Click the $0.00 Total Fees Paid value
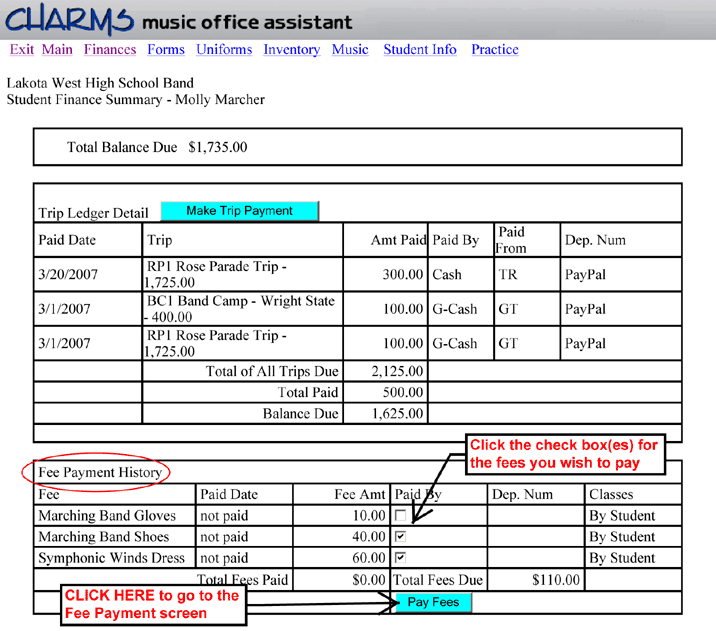Viewport: 716px width, 631px height. (x=369, y=580)
